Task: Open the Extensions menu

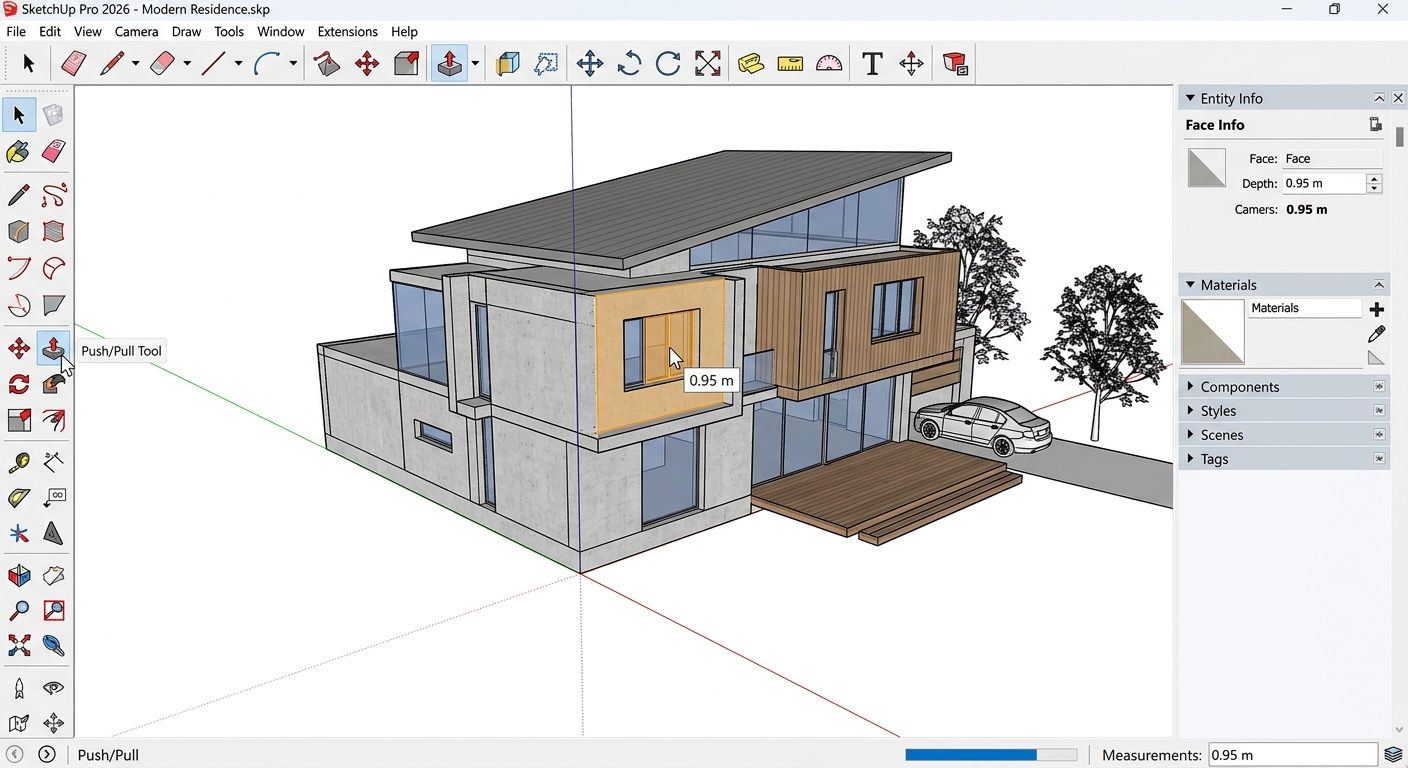Action: [x=347, y=32]
